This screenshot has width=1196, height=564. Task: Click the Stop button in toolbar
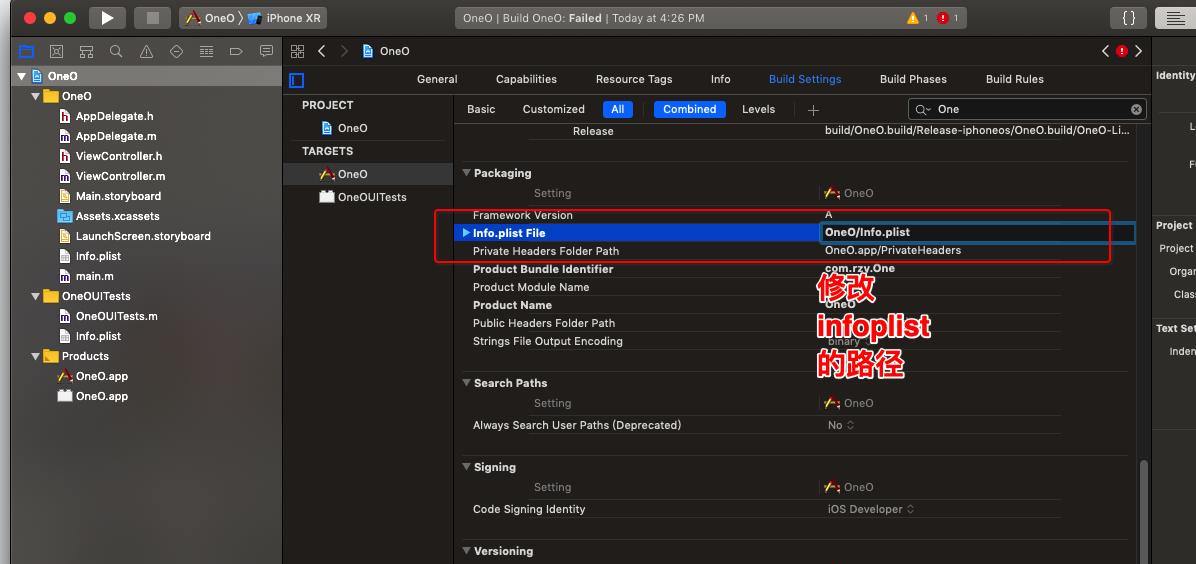pyautogui.click(x=153, y=18)
